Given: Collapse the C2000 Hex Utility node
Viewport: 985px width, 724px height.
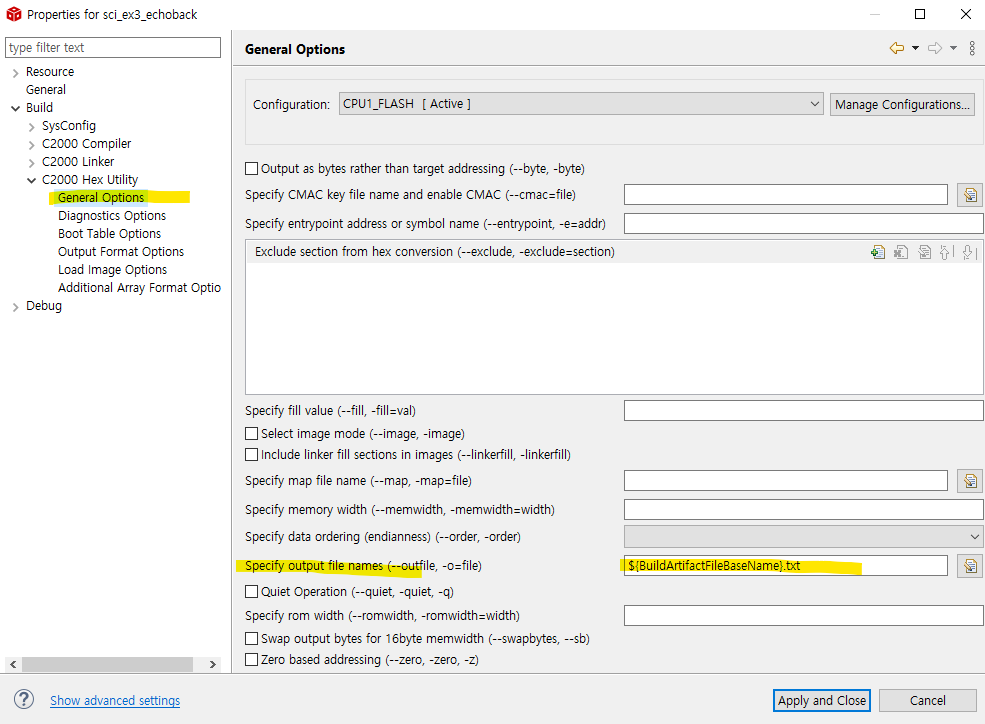Looking at the screenshot, I should coord(31,181).
